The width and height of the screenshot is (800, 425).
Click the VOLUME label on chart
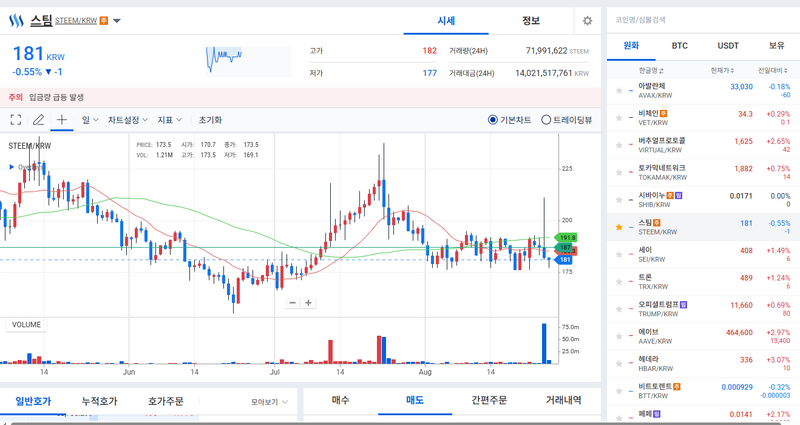pyautogui.click(x=26, y=324)
